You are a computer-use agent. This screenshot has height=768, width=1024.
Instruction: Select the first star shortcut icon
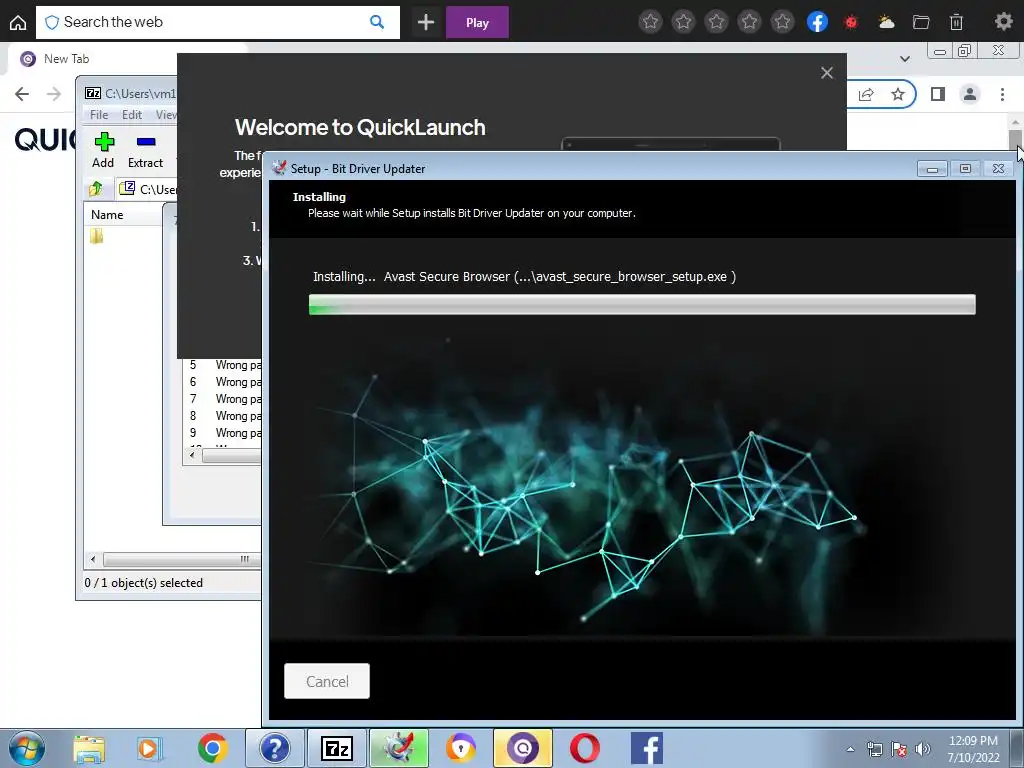click(650, 22)
